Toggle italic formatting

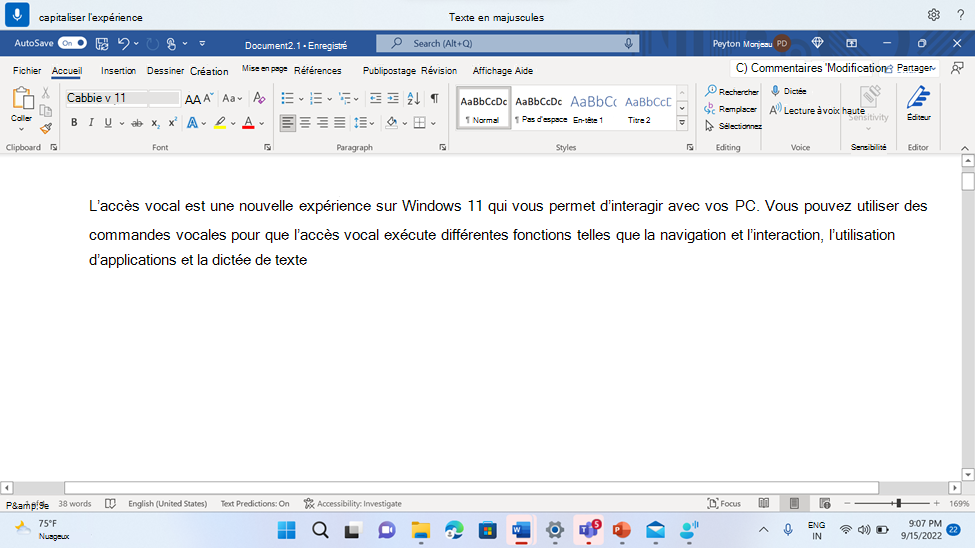click(91, 123)
